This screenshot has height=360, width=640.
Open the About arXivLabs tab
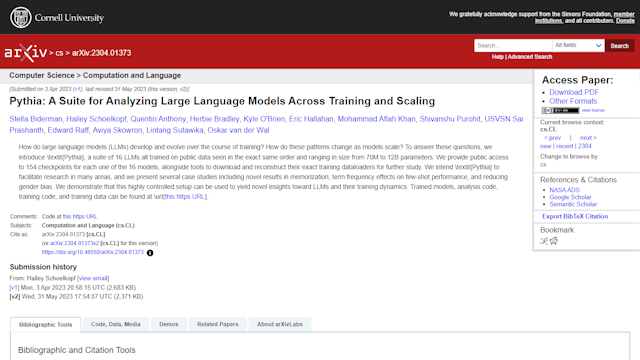pyautogui.click(x=280, y=324)
